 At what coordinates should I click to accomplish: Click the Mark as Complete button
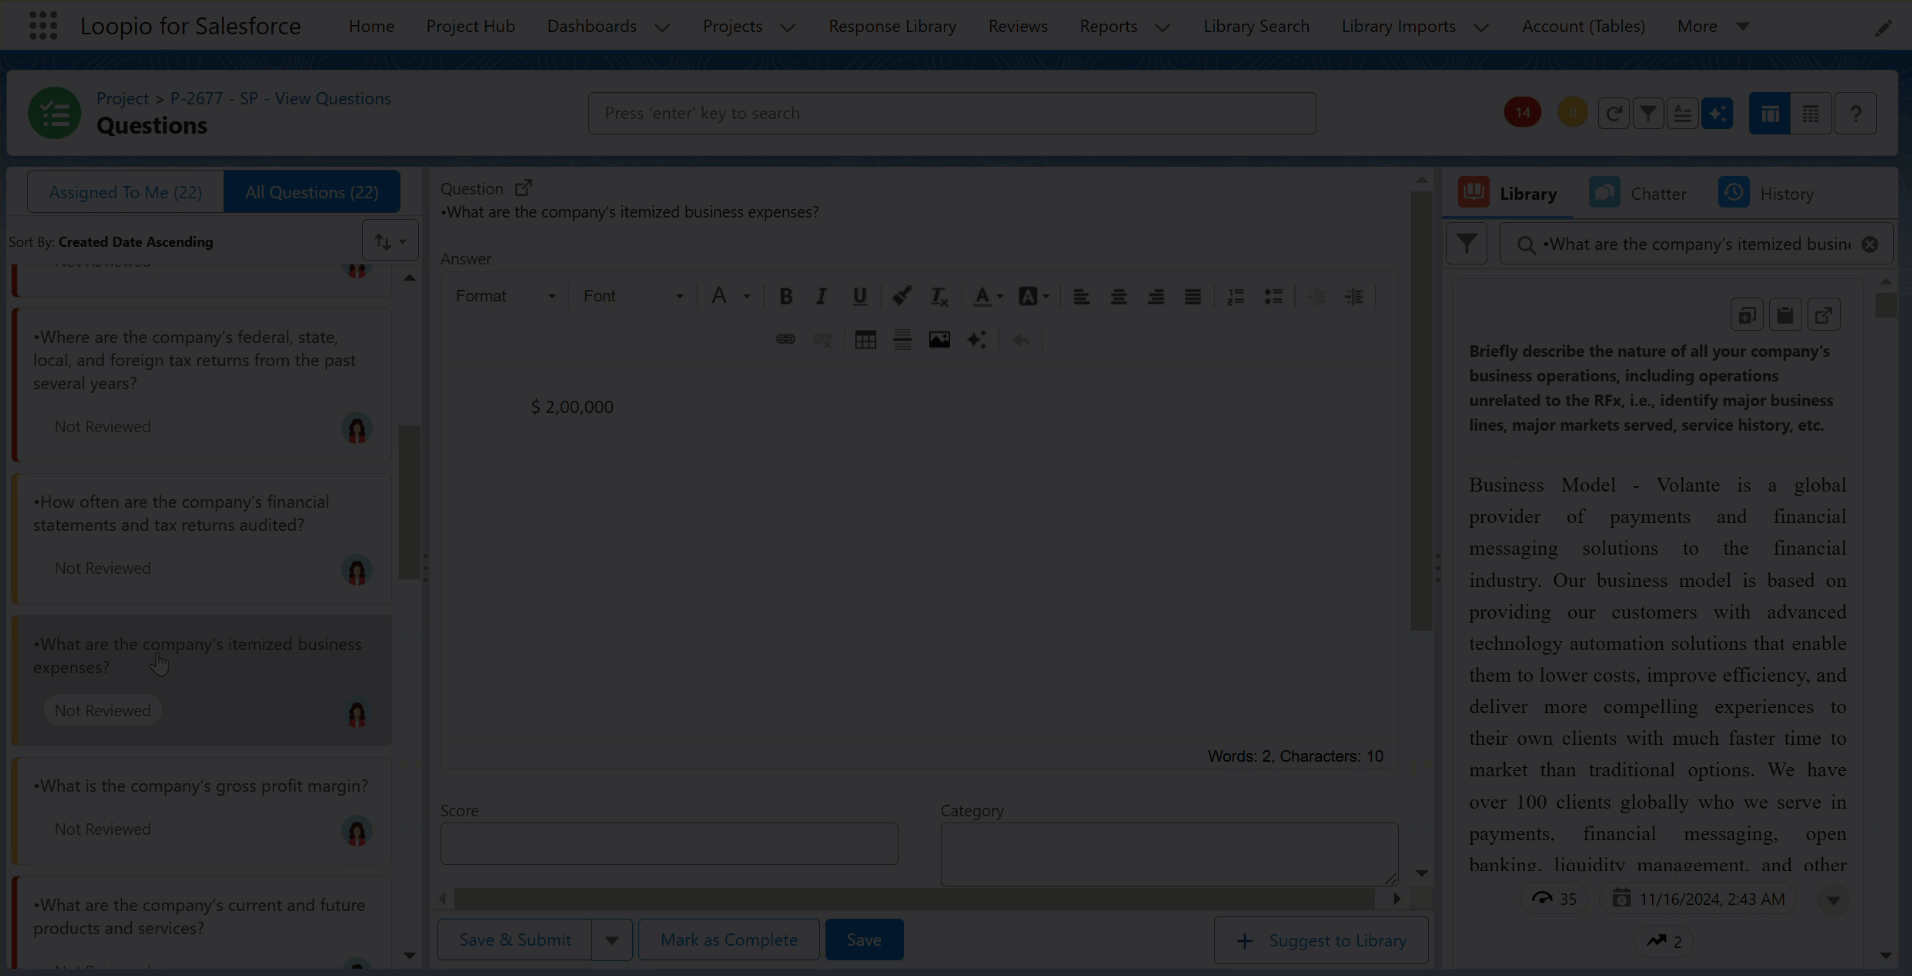point(729,940)
